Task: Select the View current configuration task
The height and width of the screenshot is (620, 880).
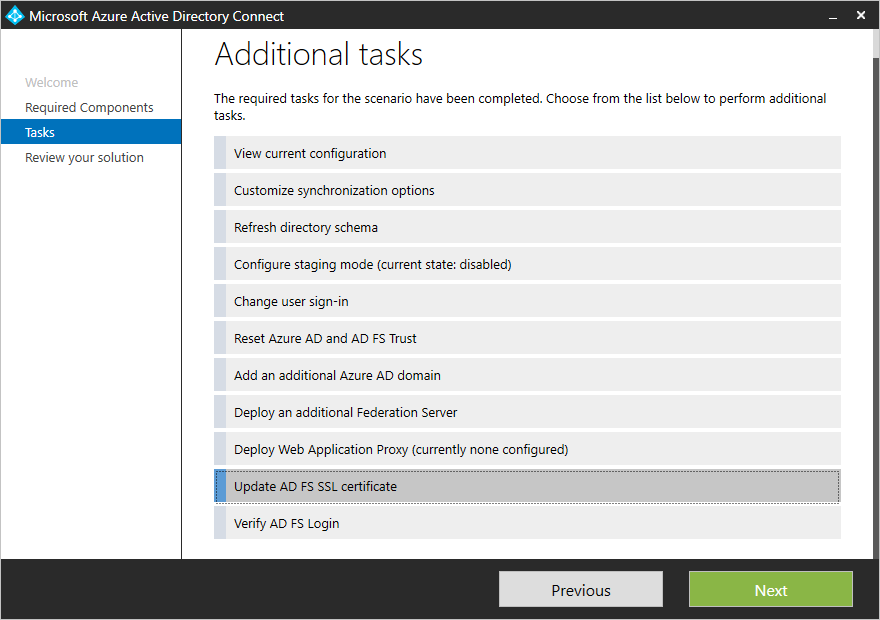Action: click(528, 153)
